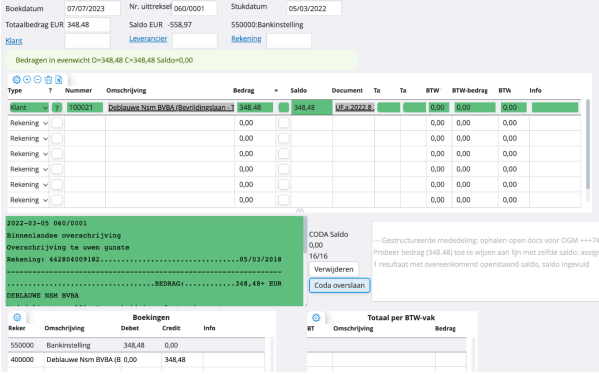Focus the Boekdatum field with 07/07/2023
This screenshot has width=599, height=374.
[92, 8]
